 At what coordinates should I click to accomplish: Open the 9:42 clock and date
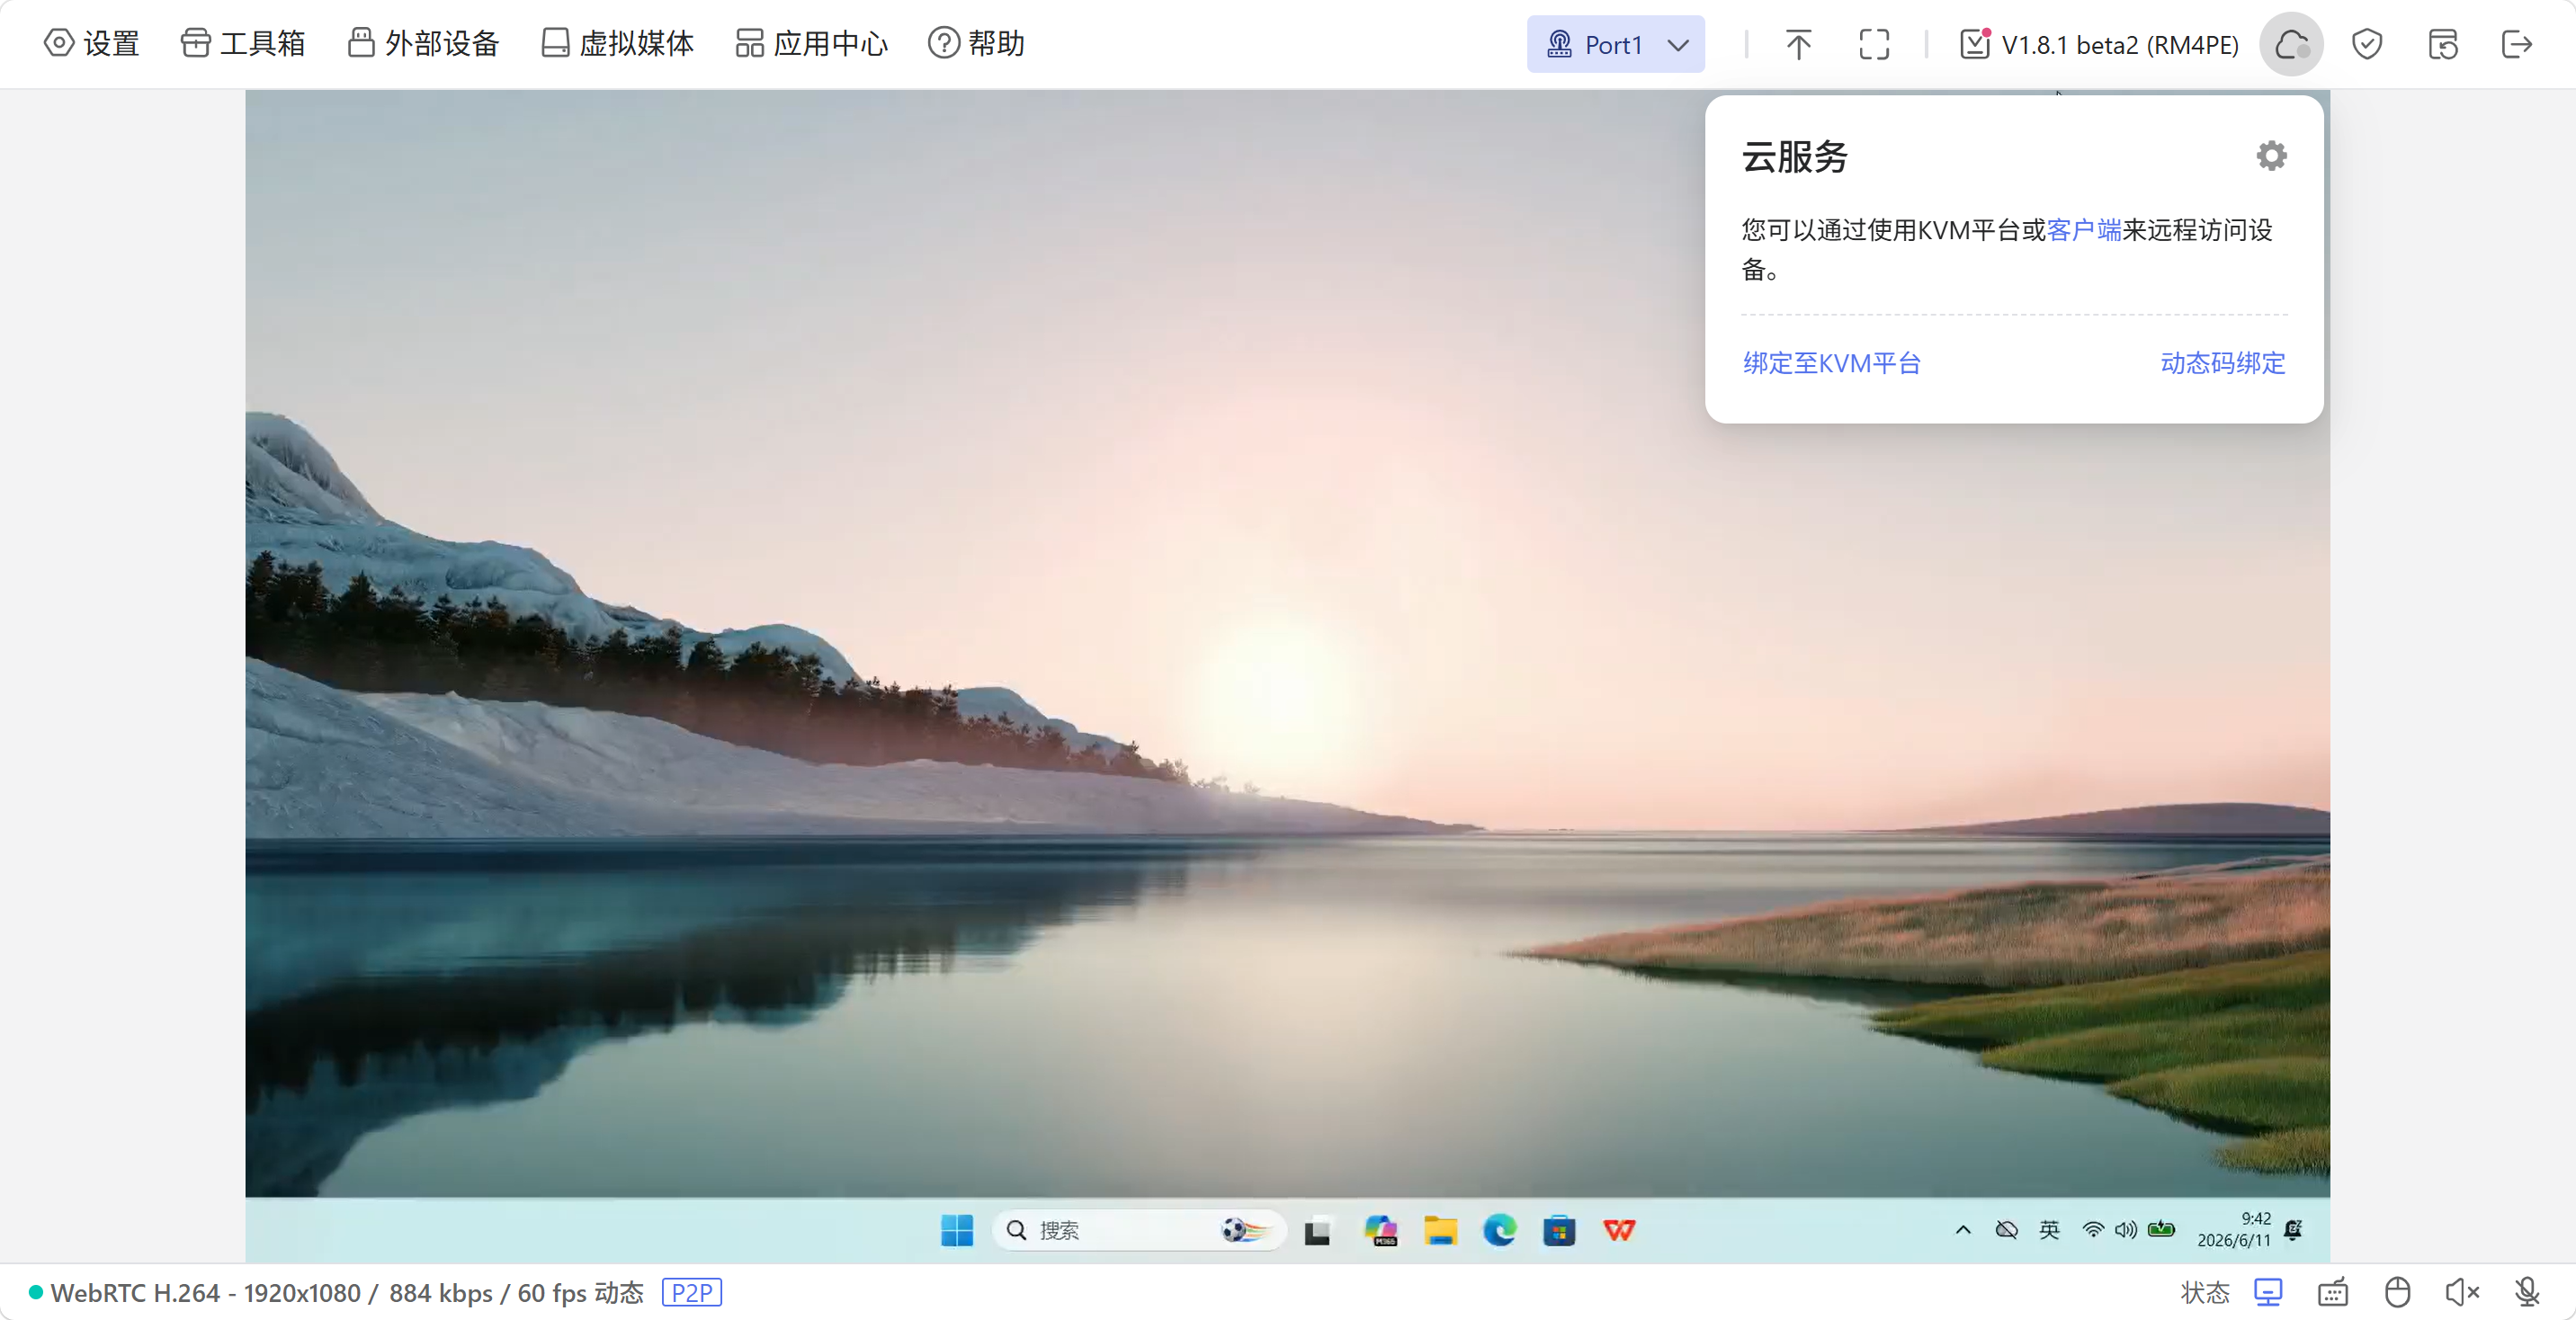pyautogui.click(x=2234, y=1230)
